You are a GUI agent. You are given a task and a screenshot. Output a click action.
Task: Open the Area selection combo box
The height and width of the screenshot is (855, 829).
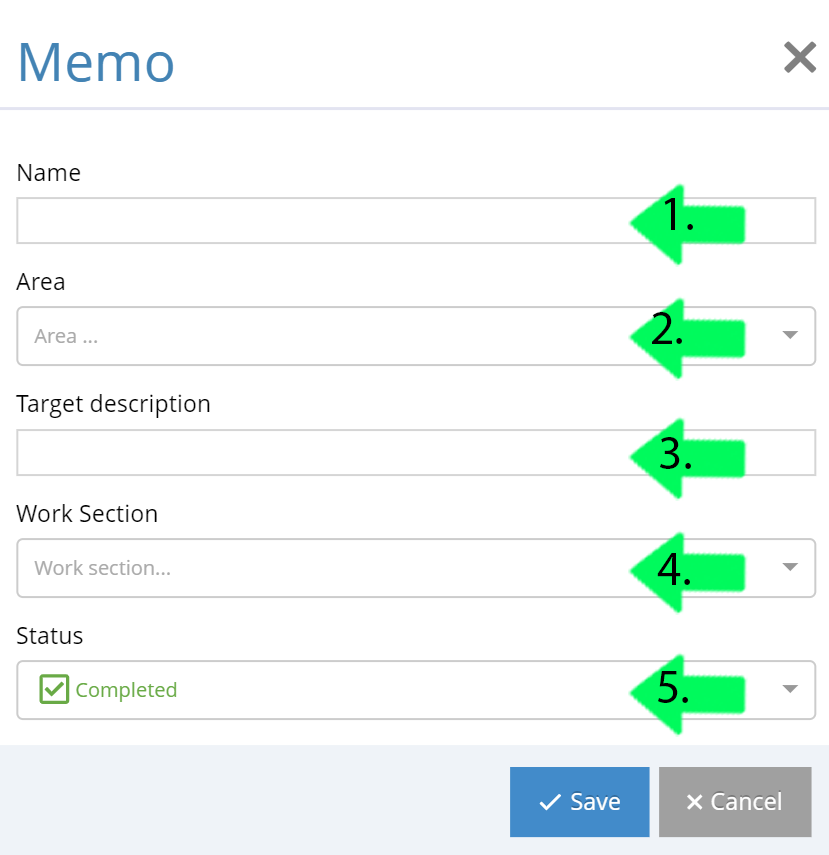pos(416,336)
